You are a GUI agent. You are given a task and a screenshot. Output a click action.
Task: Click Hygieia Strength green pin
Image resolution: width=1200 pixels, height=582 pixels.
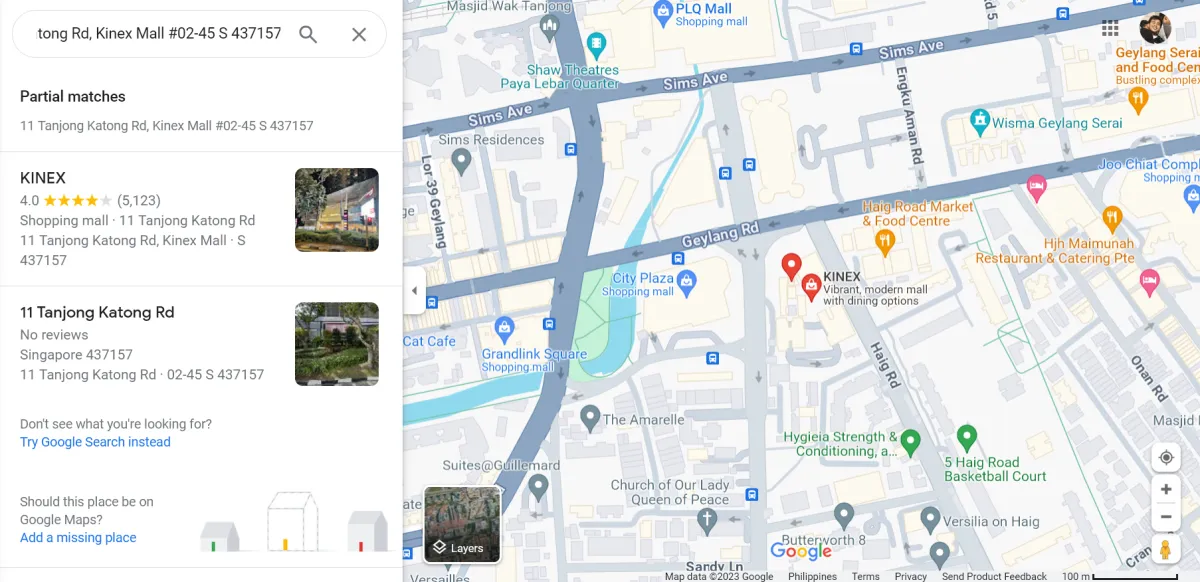click(x=910, y=440)
